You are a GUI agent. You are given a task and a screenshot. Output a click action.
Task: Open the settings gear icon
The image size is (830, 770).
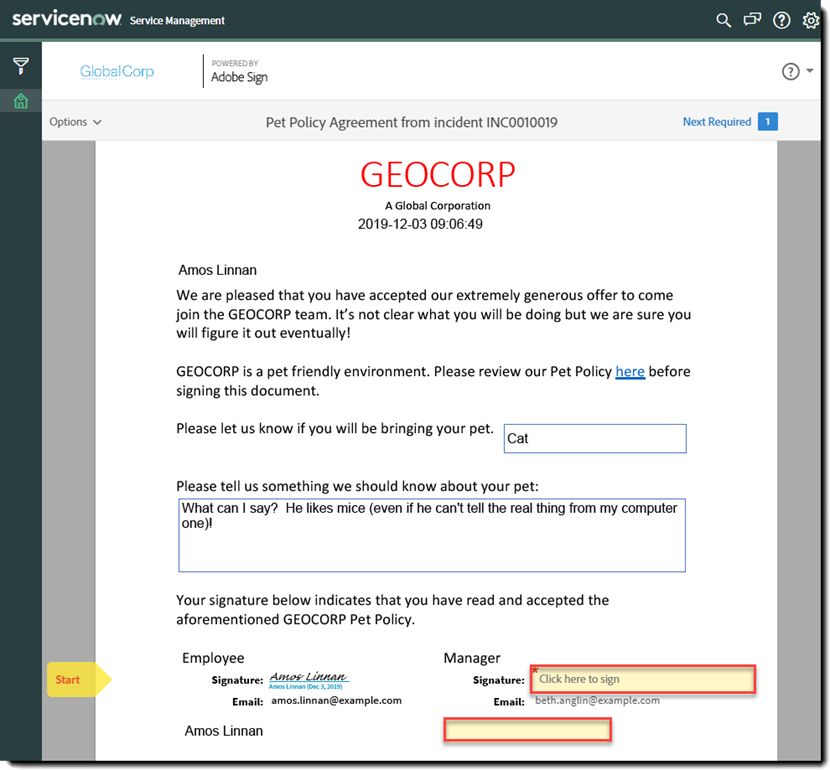point(810,20)
